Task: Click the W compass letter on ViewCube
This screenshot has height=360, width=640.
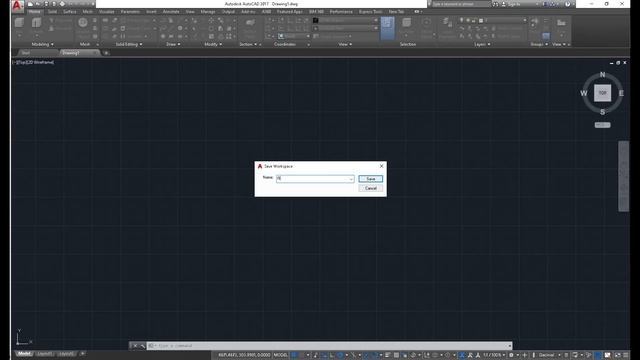Action: (x=584, y=93)
